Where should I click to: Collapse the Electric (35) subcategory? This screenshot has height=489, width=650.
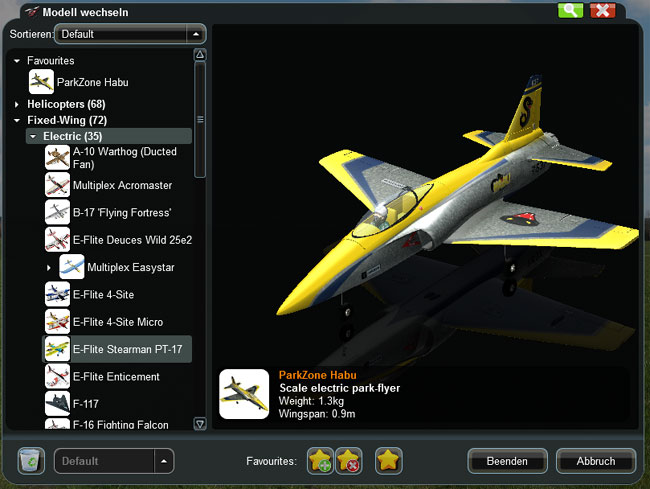click(33, 136)
